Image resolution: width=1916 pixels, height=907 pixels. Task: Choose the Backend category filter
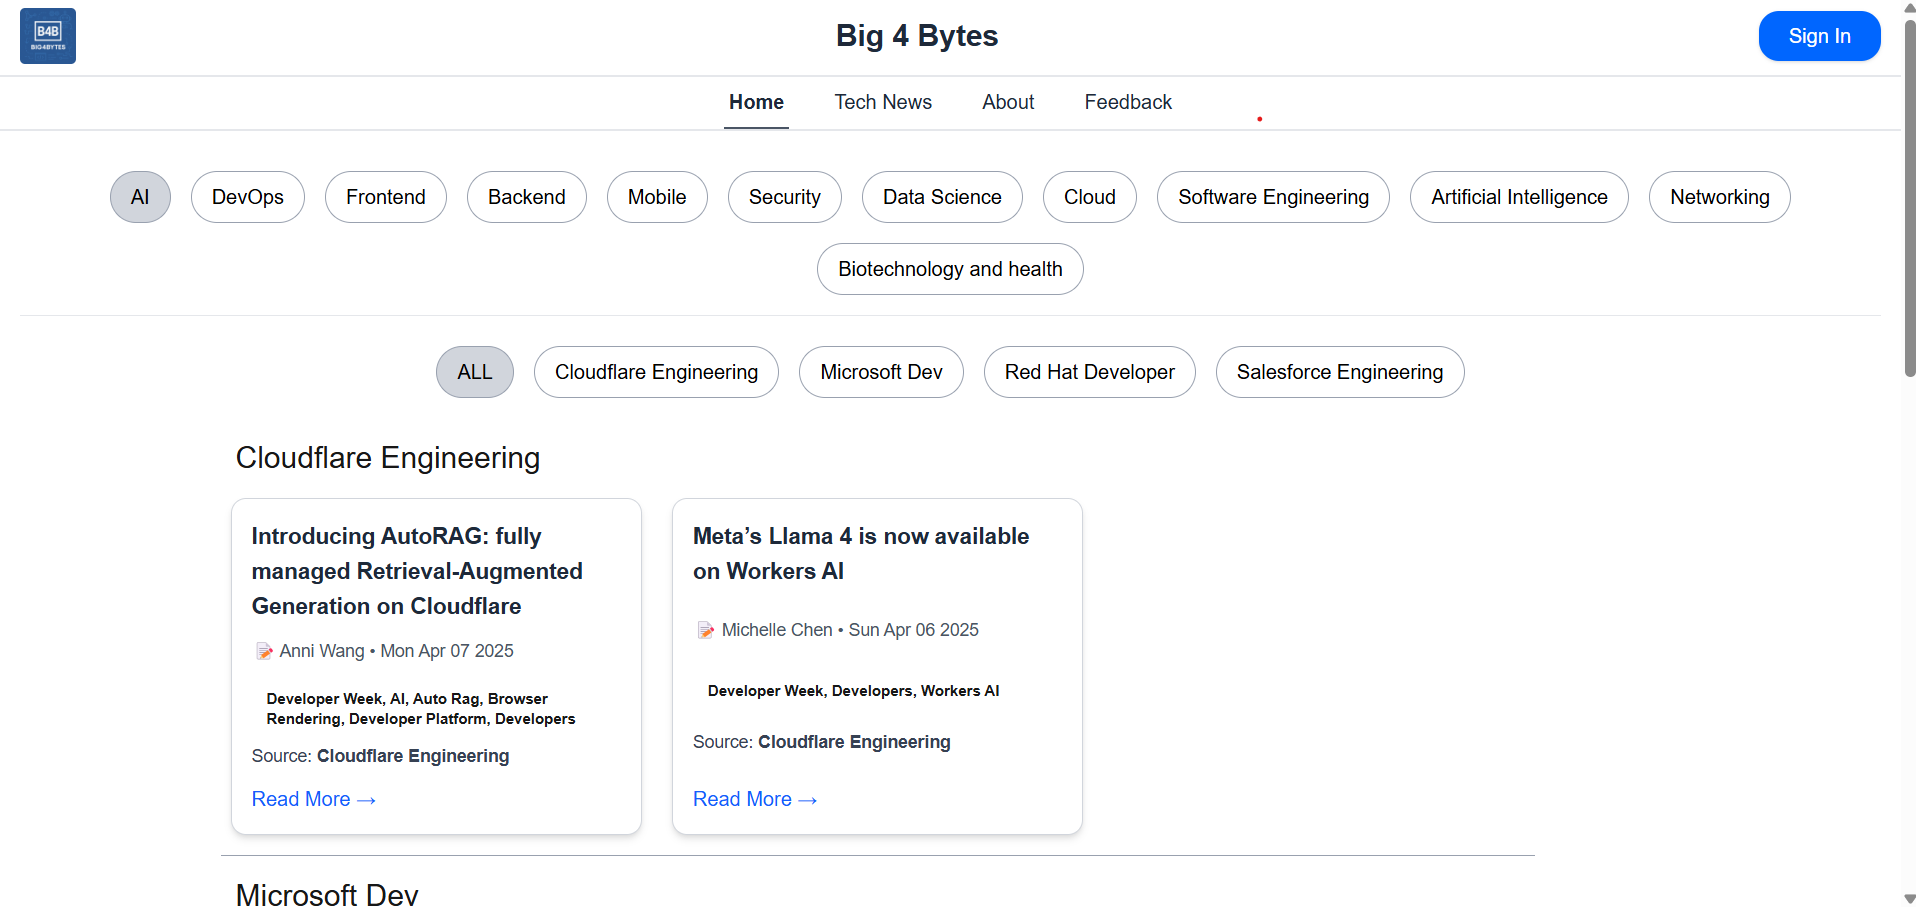[527, 197]
